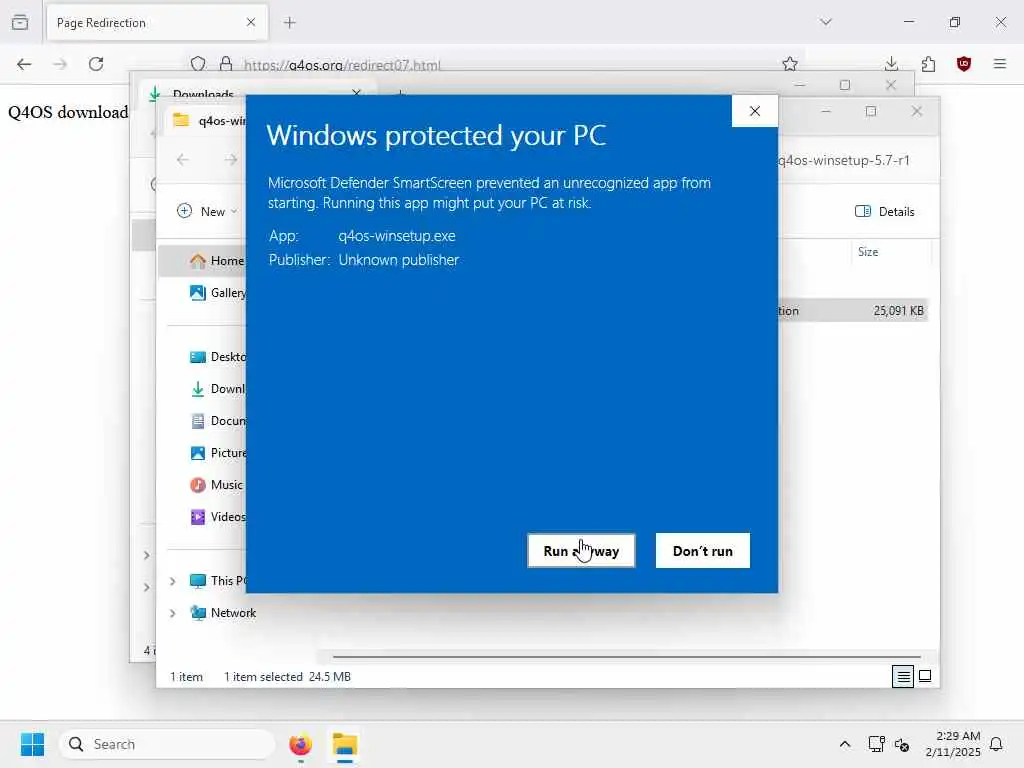The height and width of the screenshot is (768, 1024).
Task: Open uBlock Origin extension icon
Action: pyautogui.click(x=964, y=64)
